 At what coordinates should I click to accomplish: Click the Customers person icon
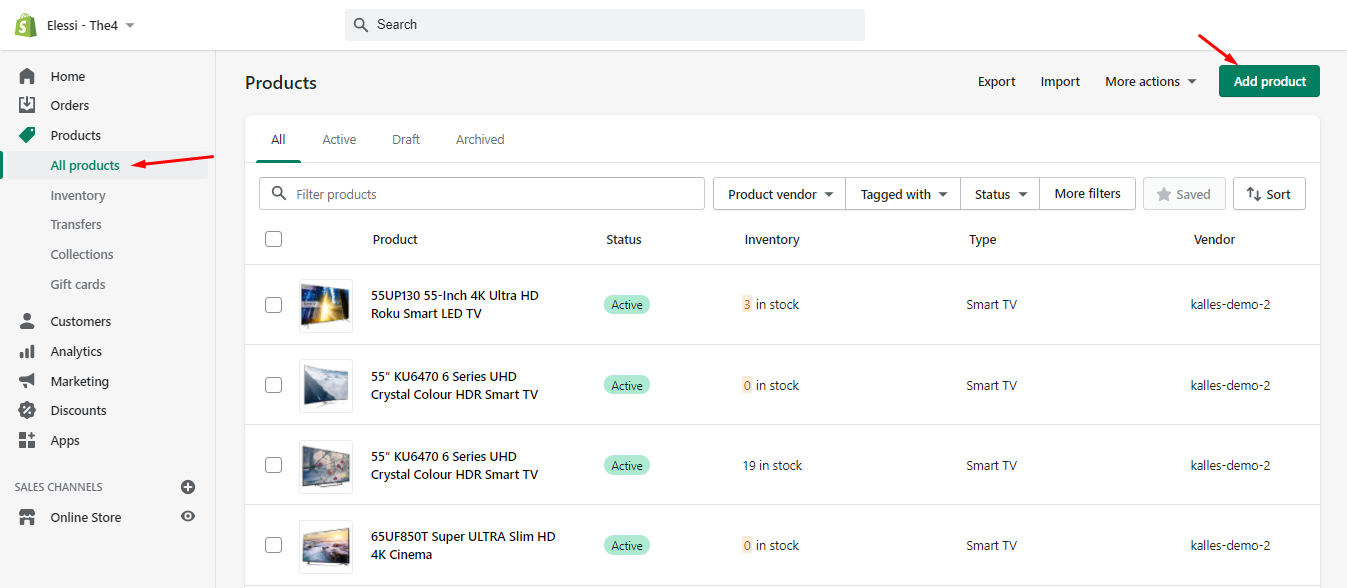coord(27,321)
